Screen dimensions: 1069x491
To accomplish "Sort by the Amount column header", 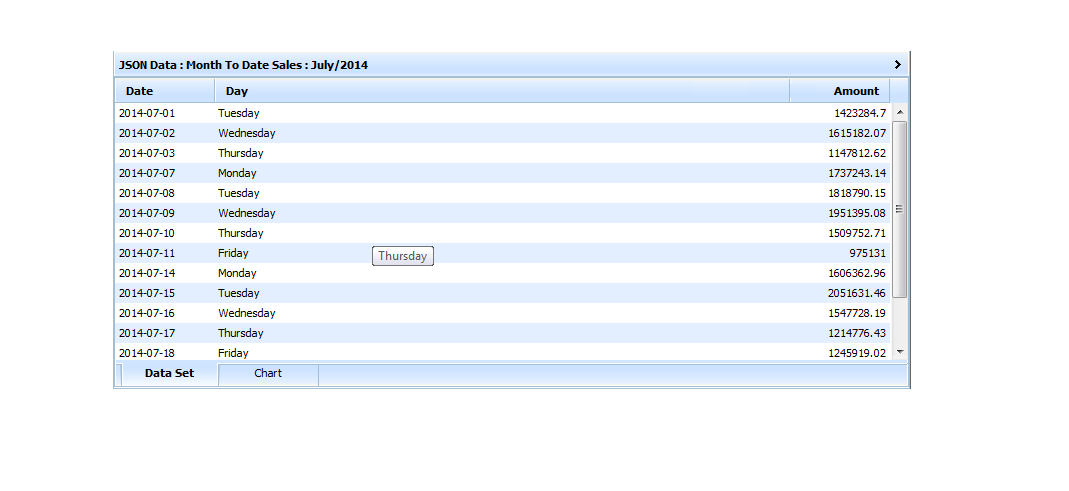I will pyautogui.click(x=840, y=91).
